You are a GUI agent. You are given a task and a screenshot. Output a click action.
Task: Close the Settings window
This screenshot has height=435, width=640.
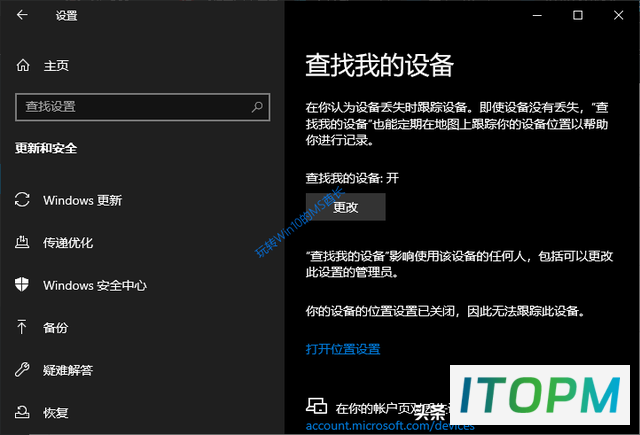click(618, 16)
